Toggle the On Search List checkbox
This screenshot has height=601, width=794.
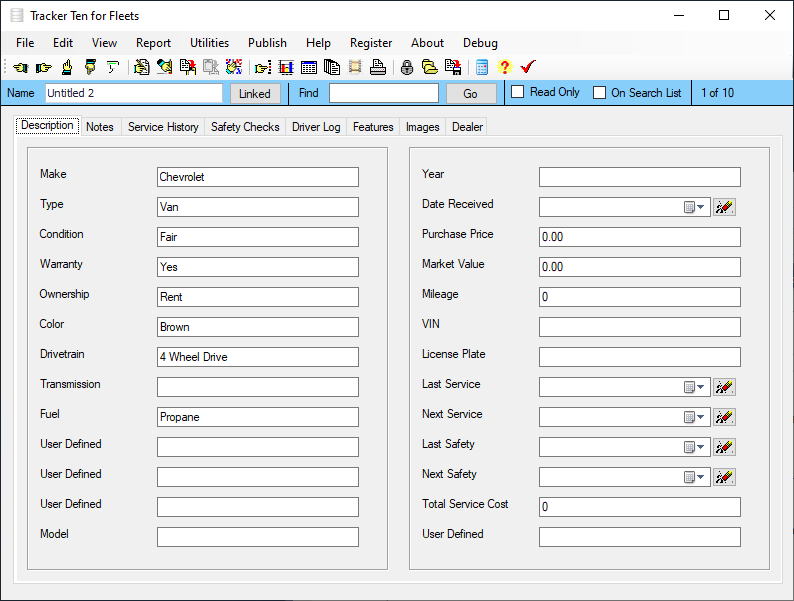click(600, 93)
